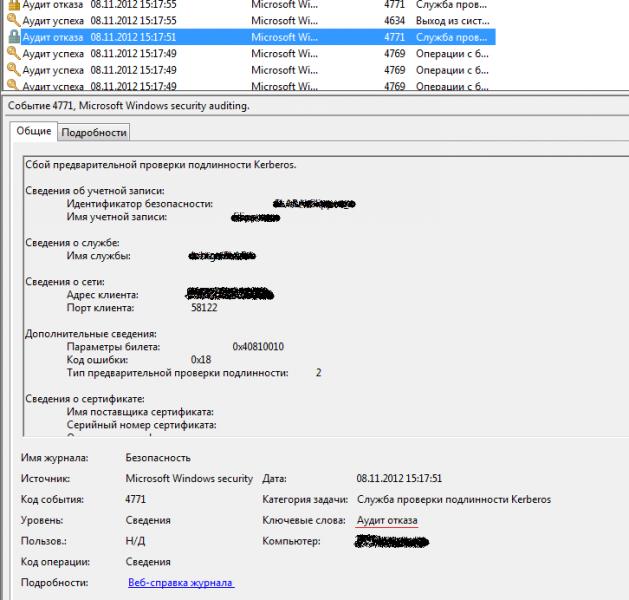The image size is (629, 600).
Task: Click the Событие 4771 details header
Action: coord(129,106)
